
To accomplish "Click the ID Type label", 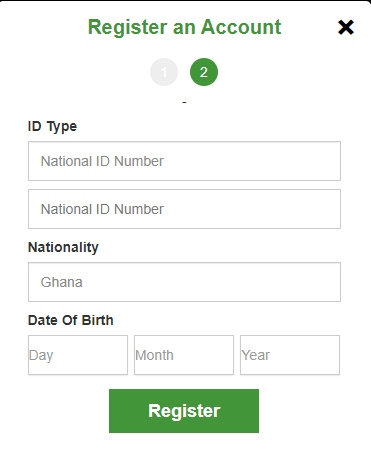I will (x=52, y=127).
